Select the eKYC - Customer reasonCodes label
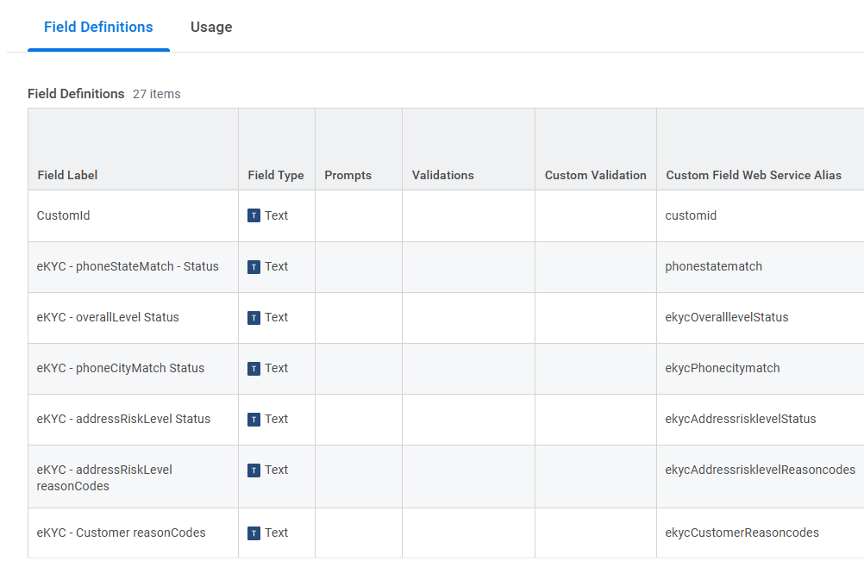Image resolution: width=864 pixels, height=568 pixels. tap(121, 533)
